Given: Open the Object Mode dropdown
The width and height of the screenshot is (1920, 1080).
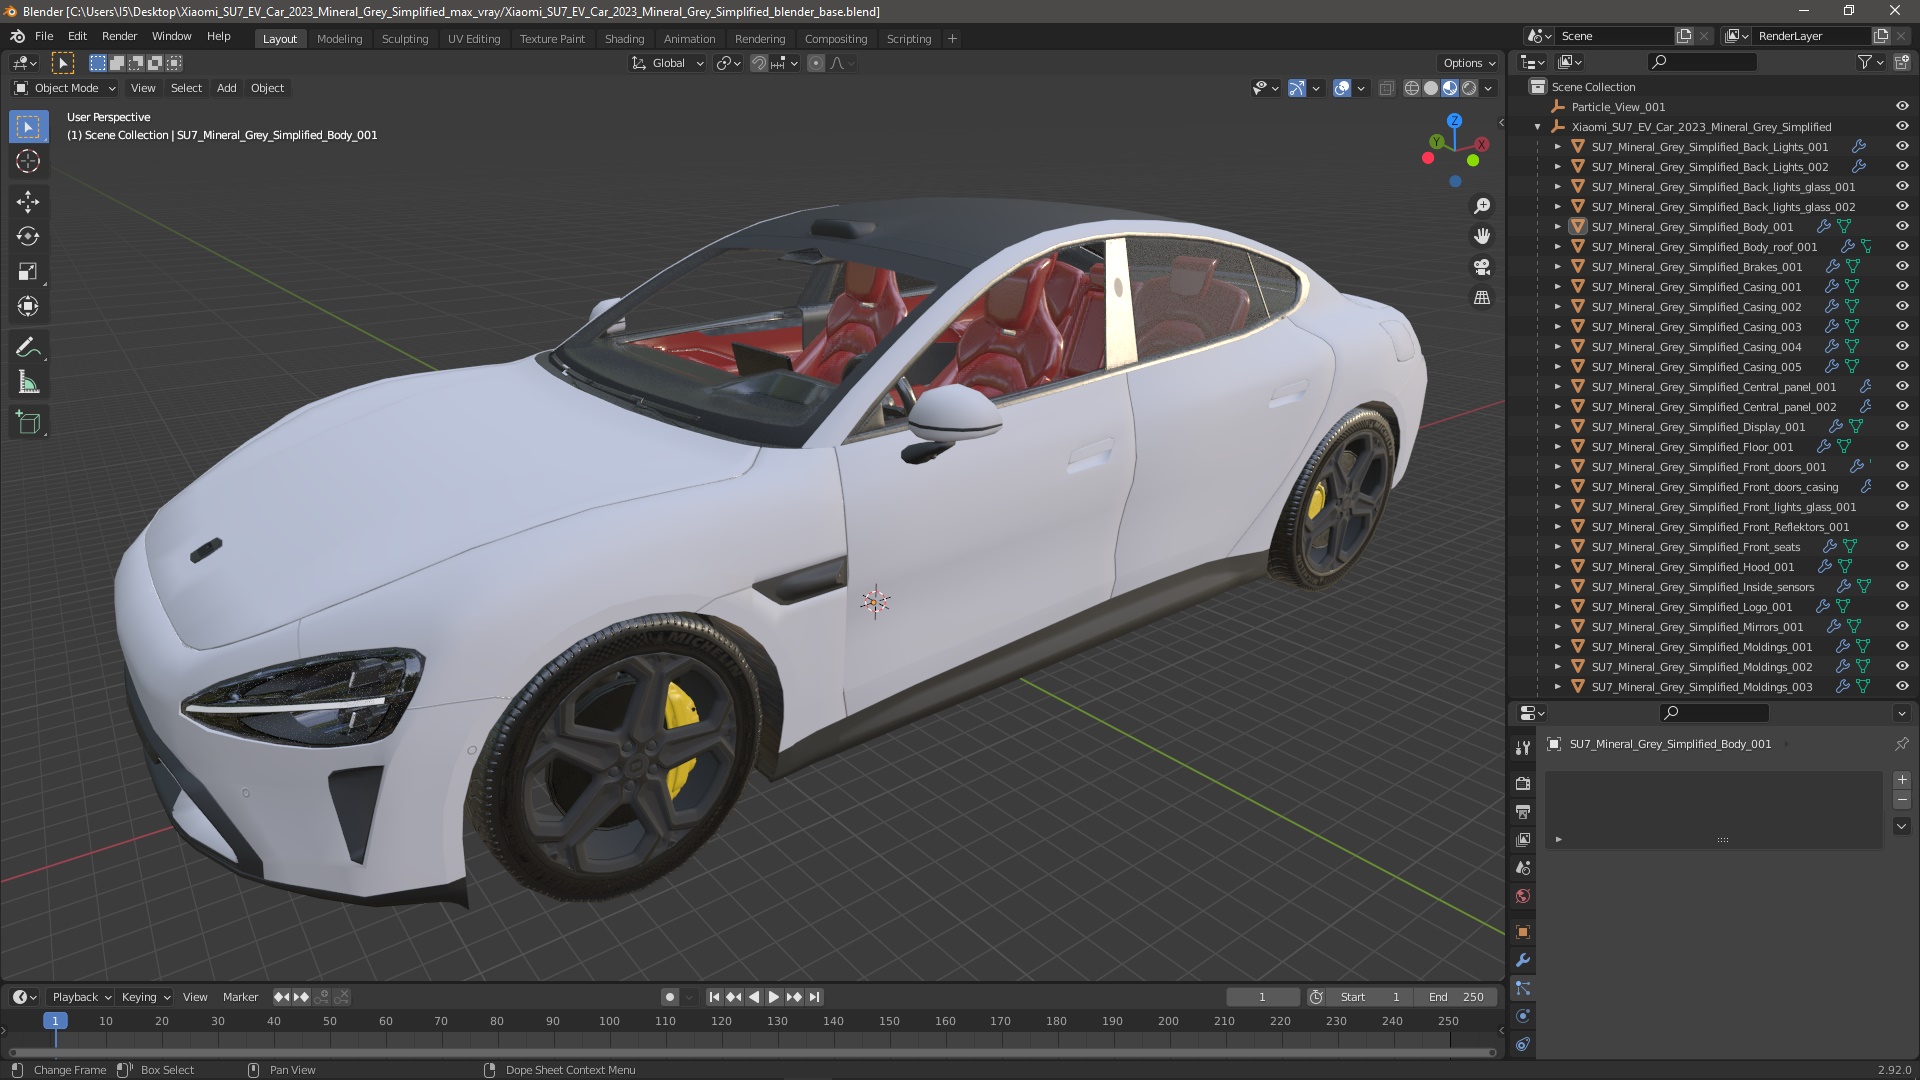Looking at the screenshot, I should click(x=65, y=88).
